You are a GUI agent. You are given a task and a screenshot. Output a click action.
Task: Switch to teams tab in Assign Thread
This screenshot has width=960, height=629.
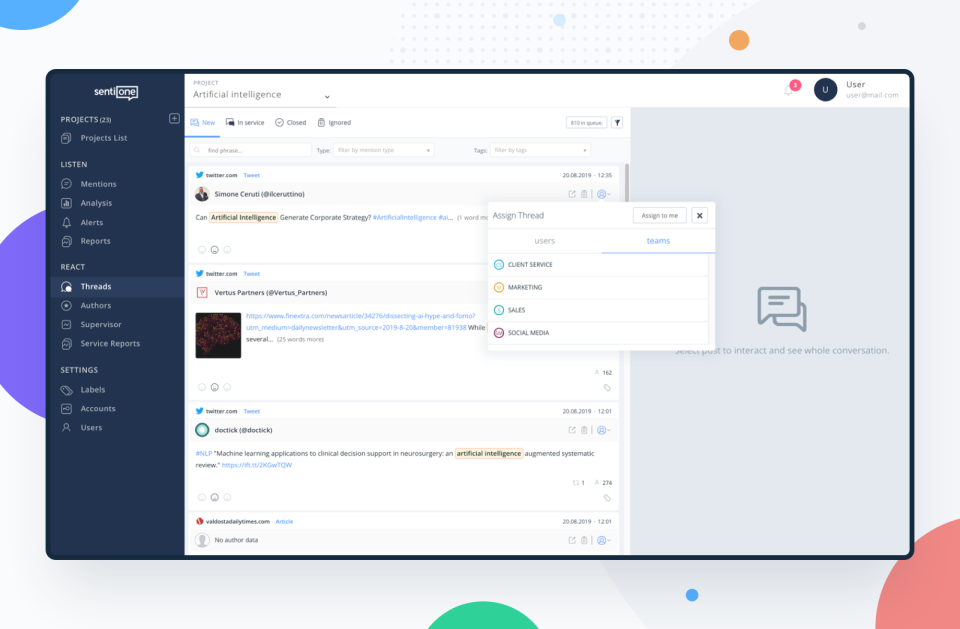658,241
